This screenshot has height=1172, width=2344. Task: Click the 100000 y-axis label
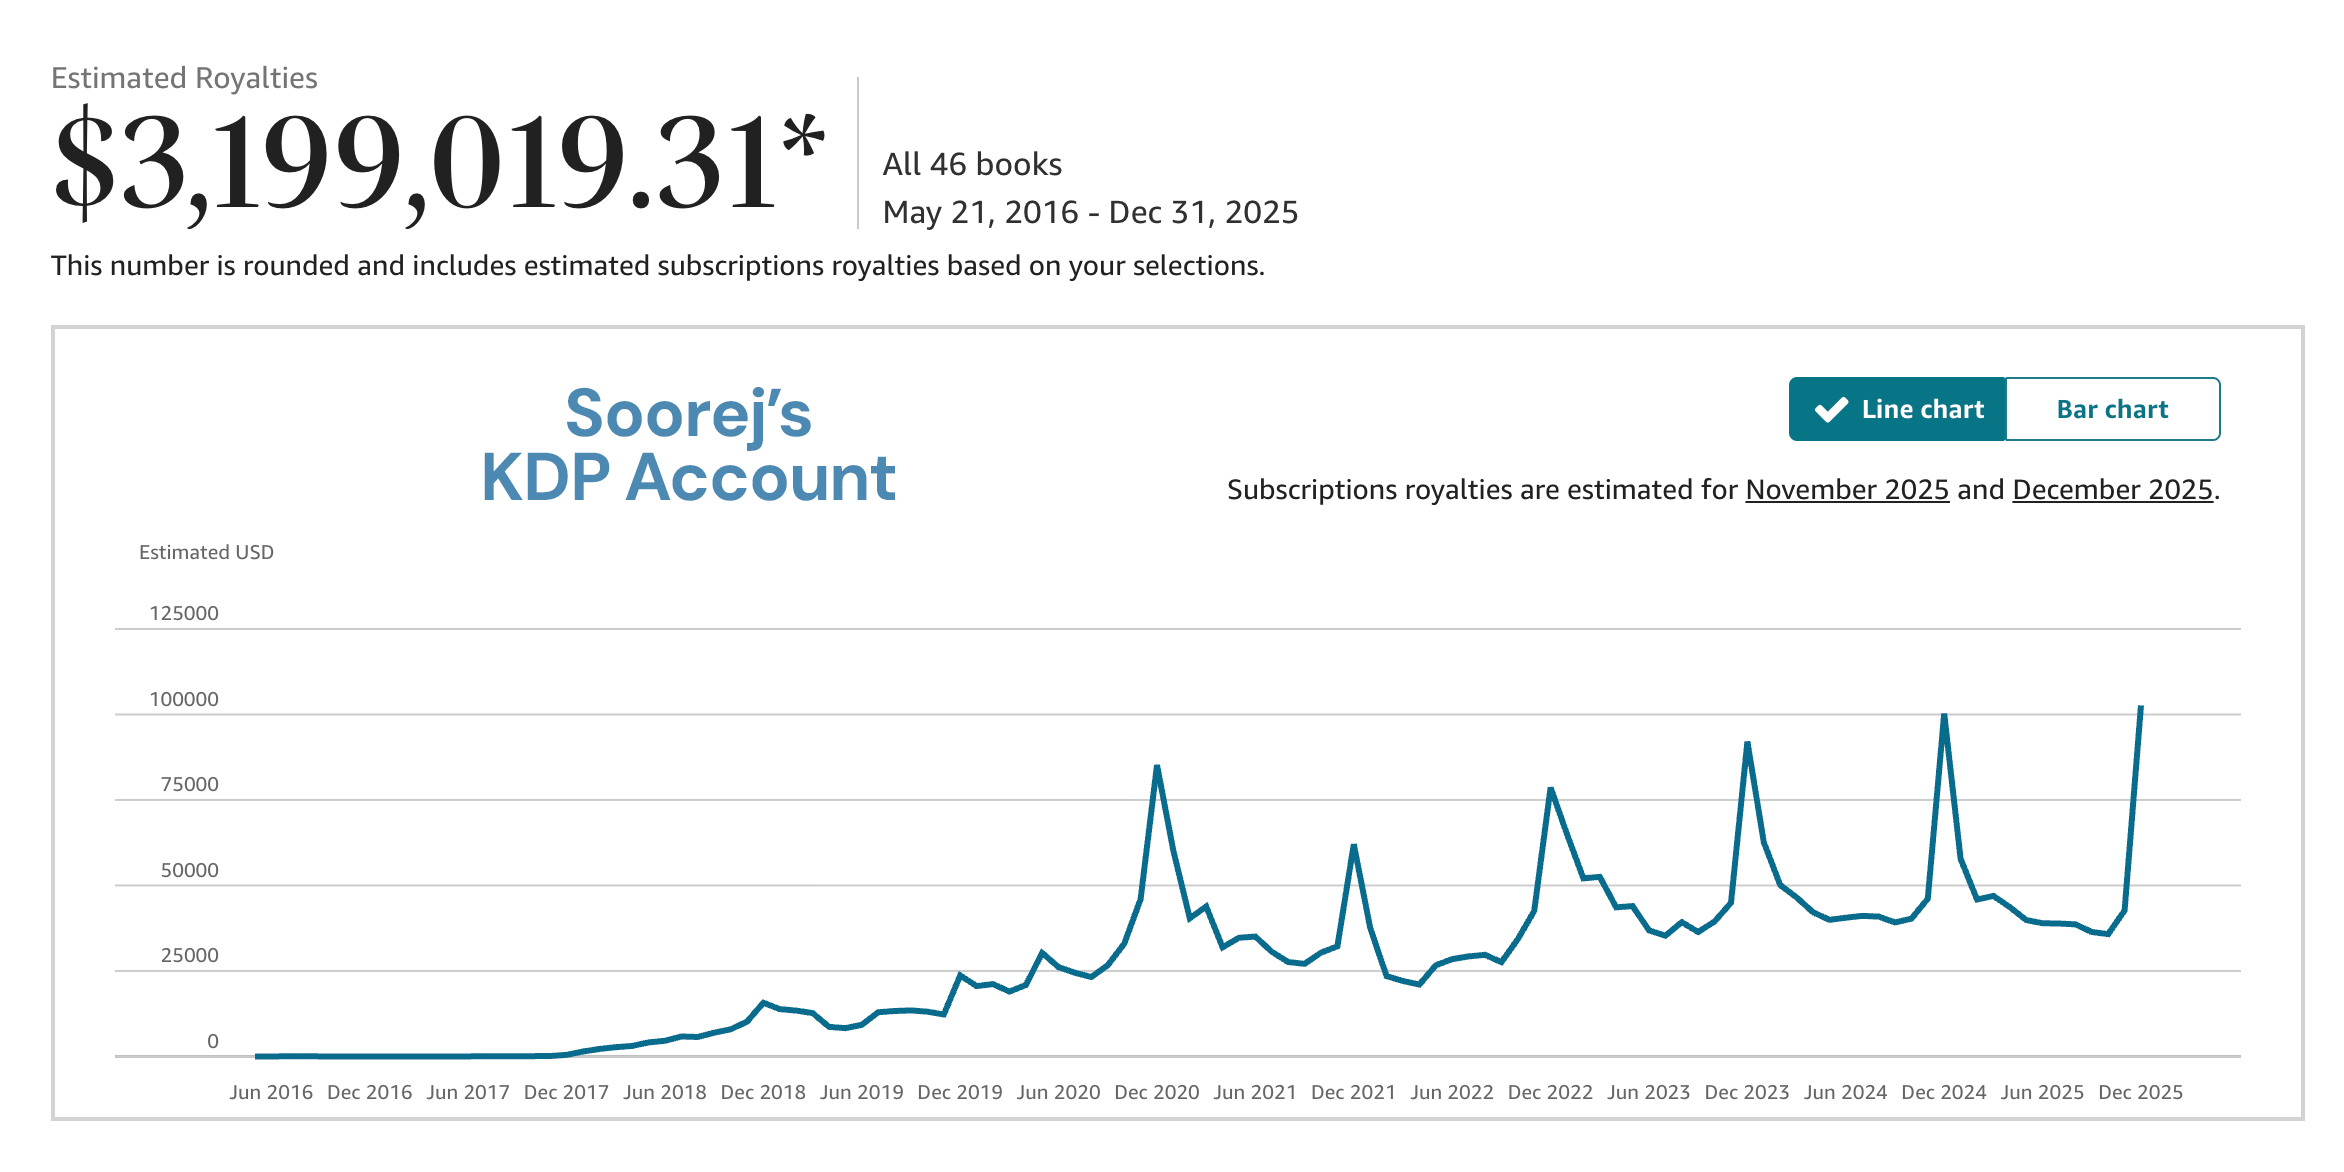(x=184, y=699)
